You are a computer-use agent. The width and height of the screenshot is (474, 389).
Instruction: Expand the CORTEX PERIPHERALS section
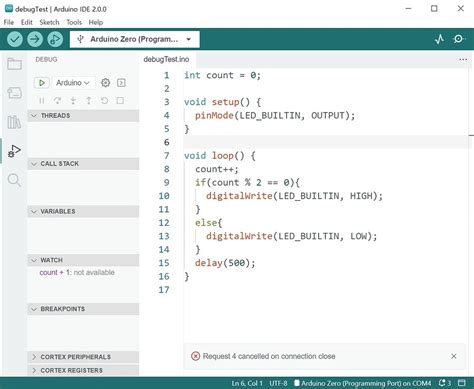coord(83,357)
